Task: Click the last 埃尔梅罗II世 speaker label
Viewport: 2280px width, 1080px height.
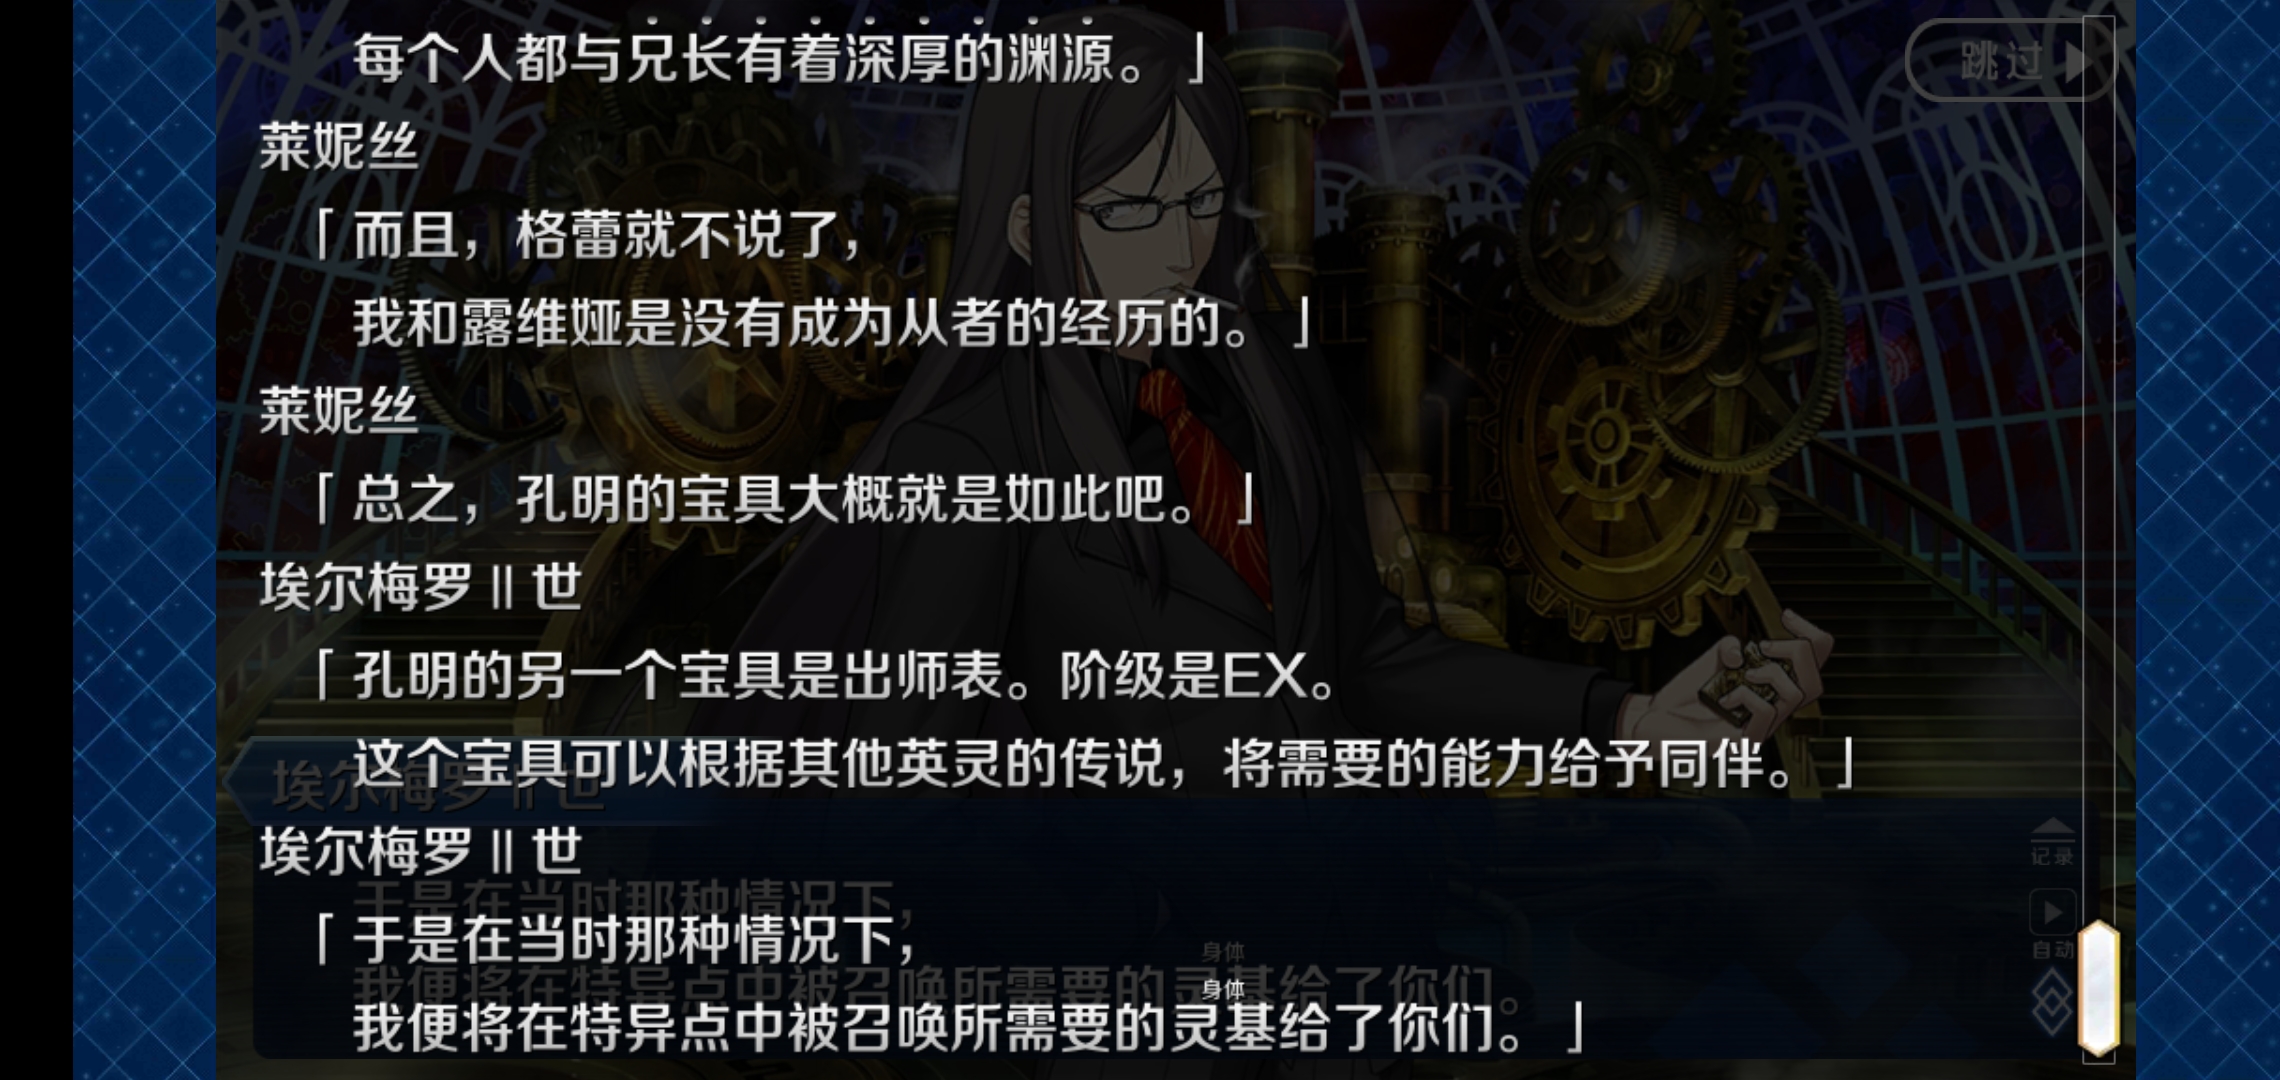Action: 420,851
